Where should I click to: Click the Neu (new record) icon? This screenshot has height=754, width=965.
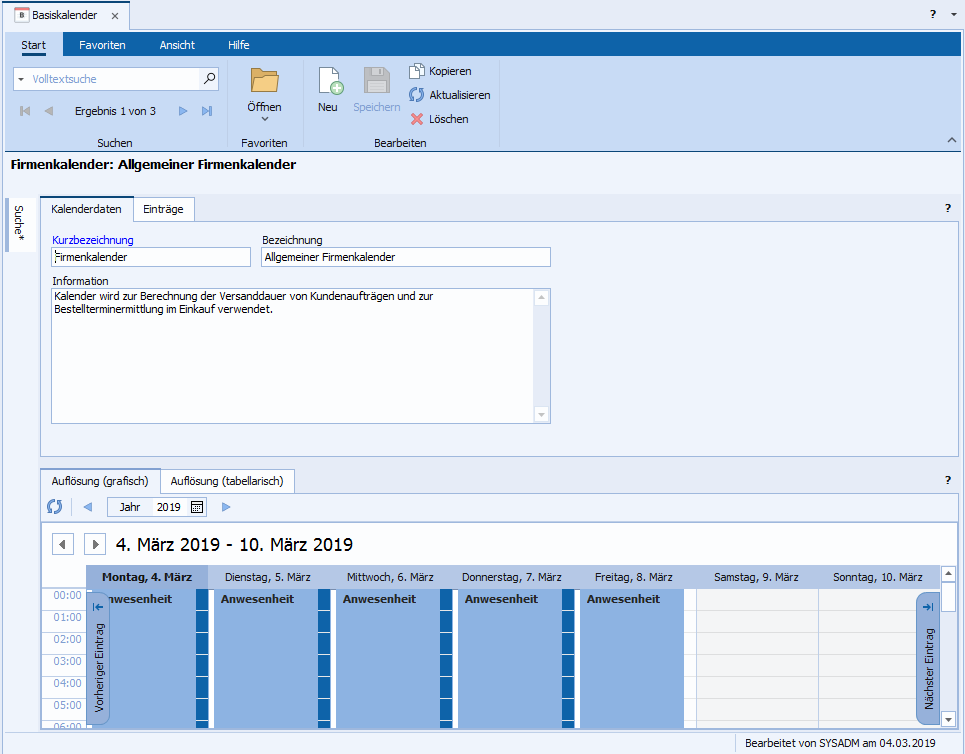(329, 82)
